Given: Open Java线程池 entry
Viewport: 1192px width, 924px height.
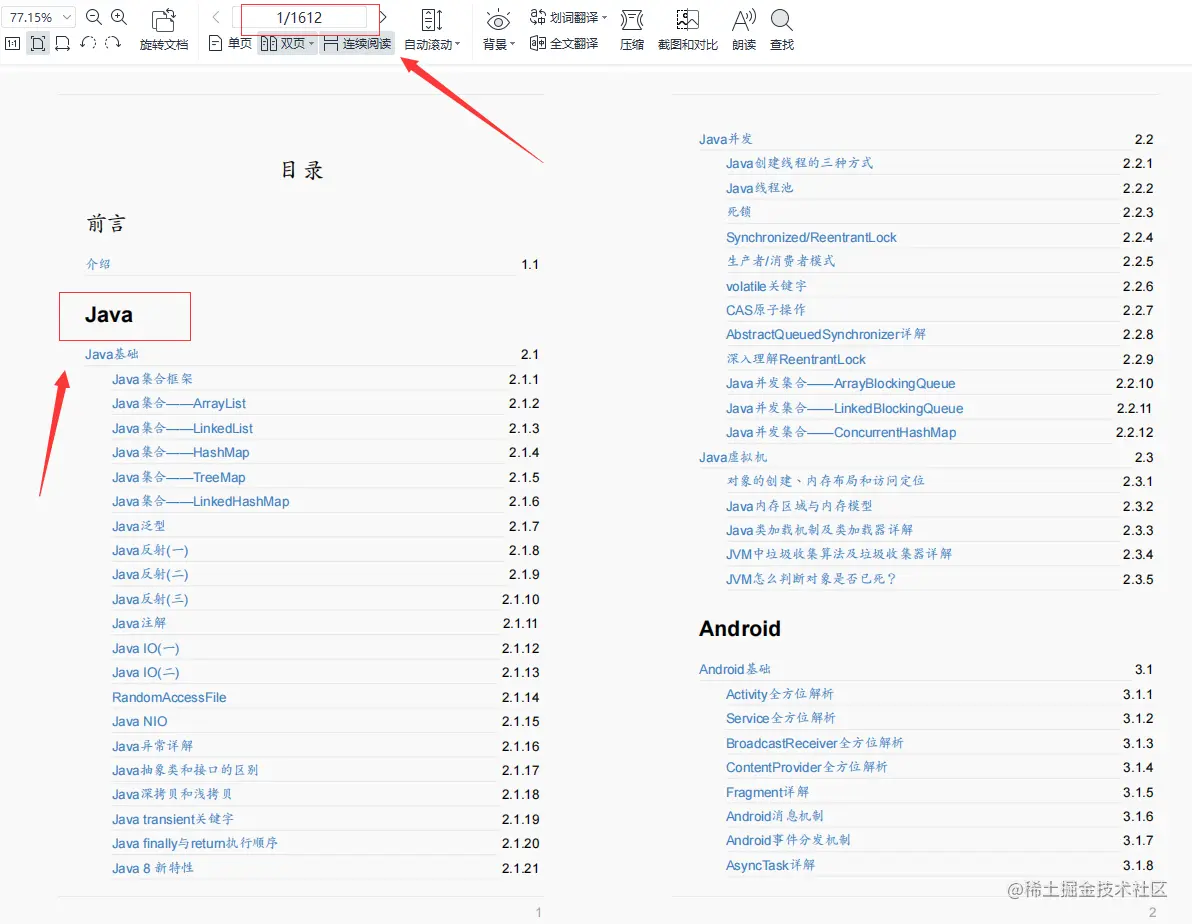Looking at the screenshot, I should [759, 188].
